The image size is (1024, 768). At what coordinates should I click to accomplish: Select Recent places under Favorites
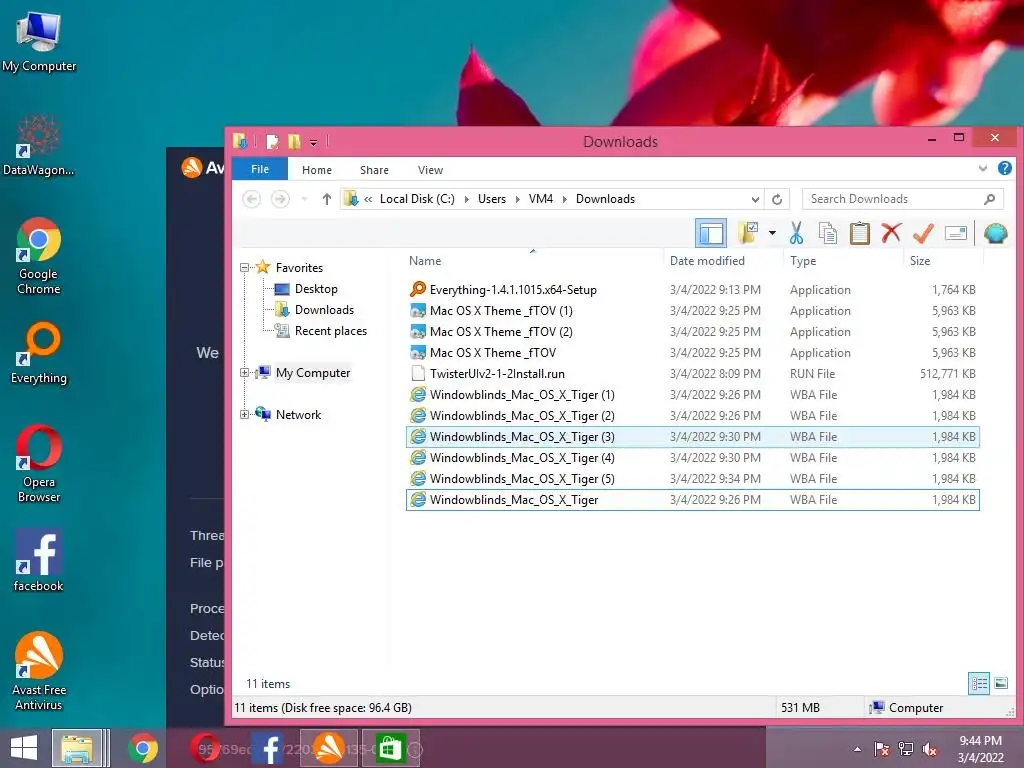(x=320, y=330)
